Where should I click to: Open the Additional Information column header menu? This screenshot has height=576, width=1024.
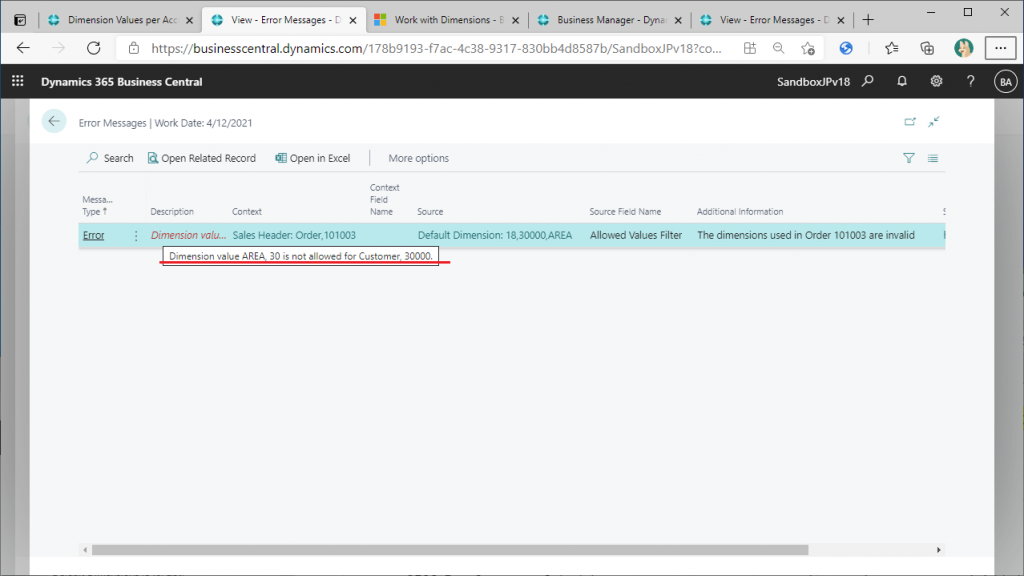pos(740,212)
